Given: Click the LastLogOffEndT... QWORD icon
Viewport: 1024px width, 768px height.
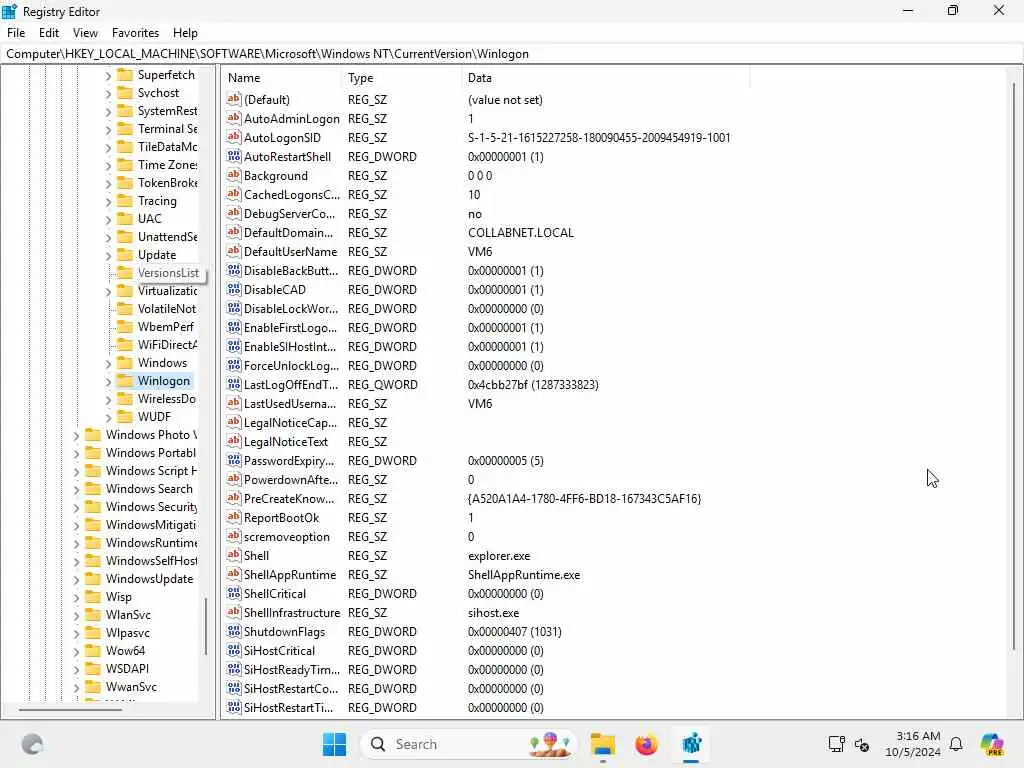Looking at the screenshot, I should [234, 384].
